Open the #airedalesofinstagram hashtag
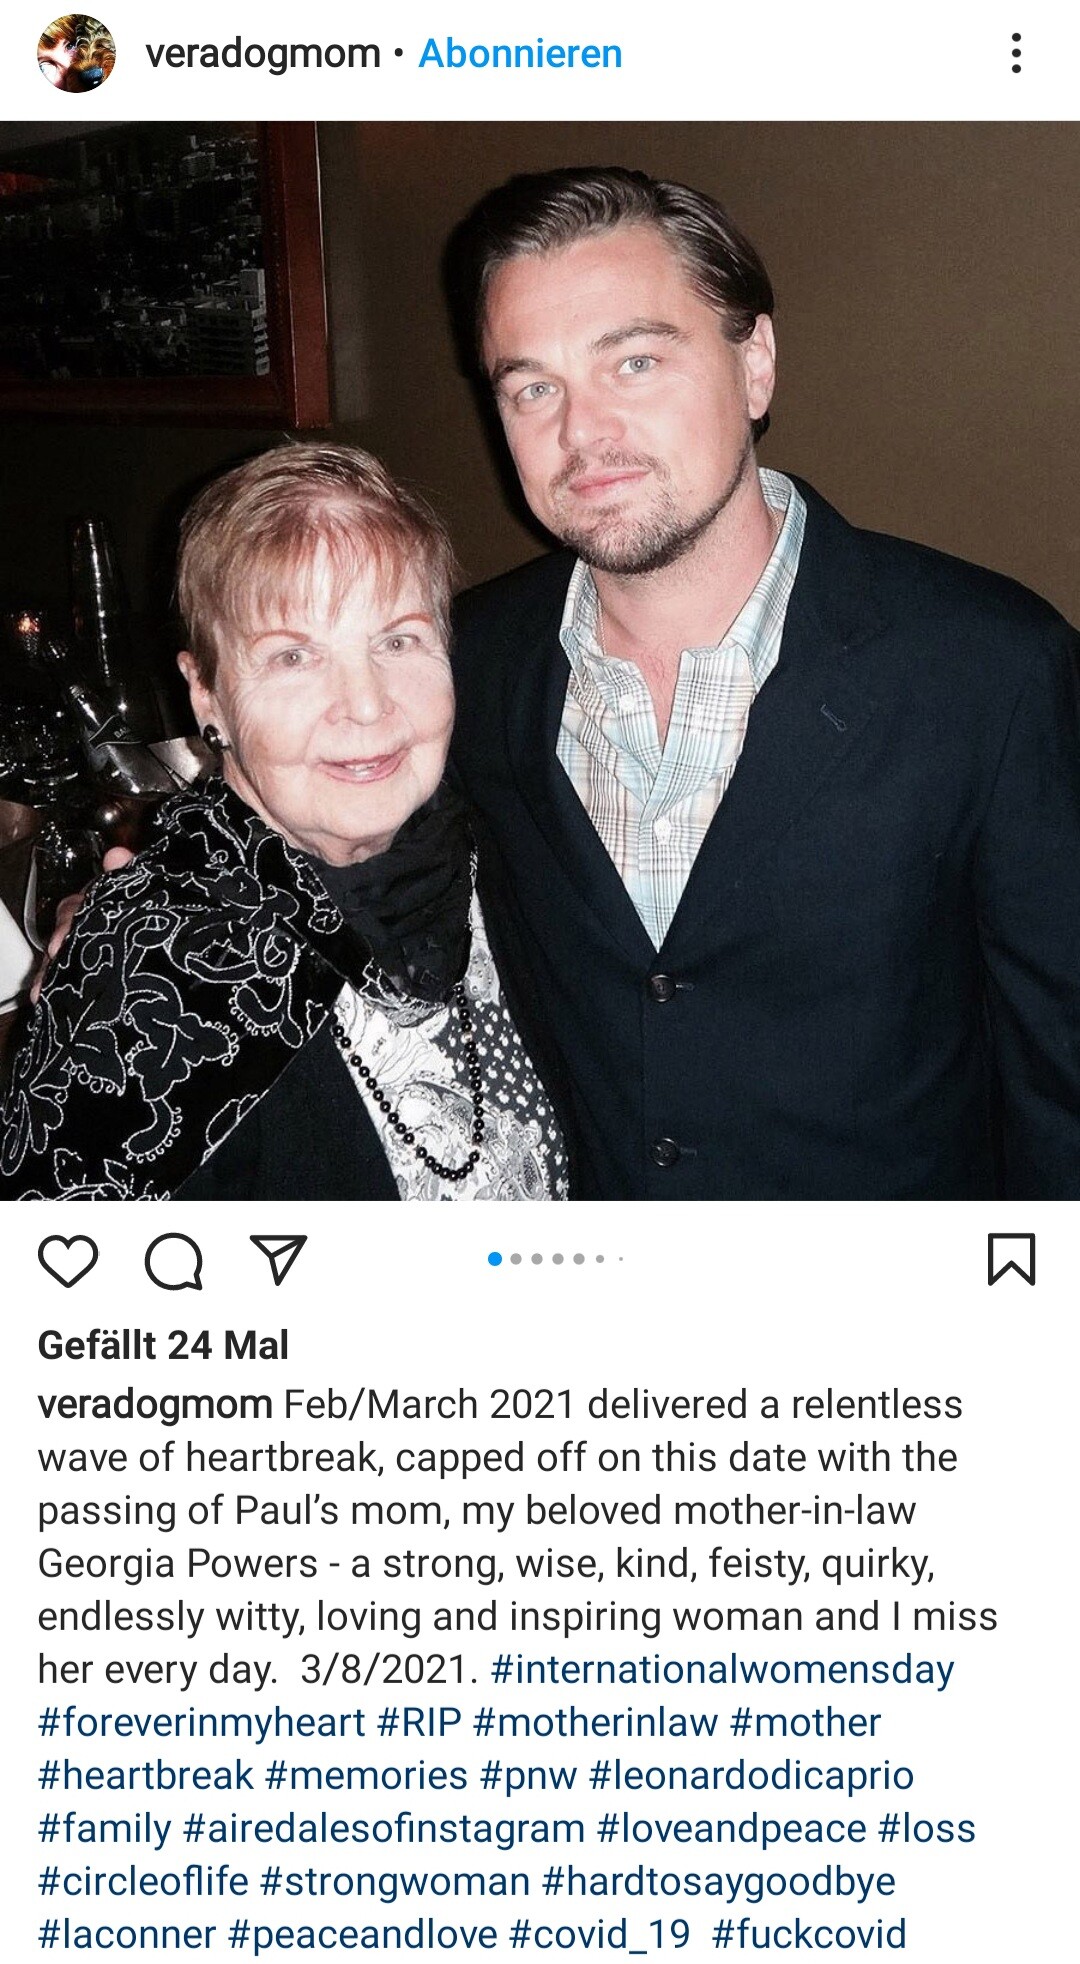Viewport: 1080px width, 1964px height. point(384,1829)
